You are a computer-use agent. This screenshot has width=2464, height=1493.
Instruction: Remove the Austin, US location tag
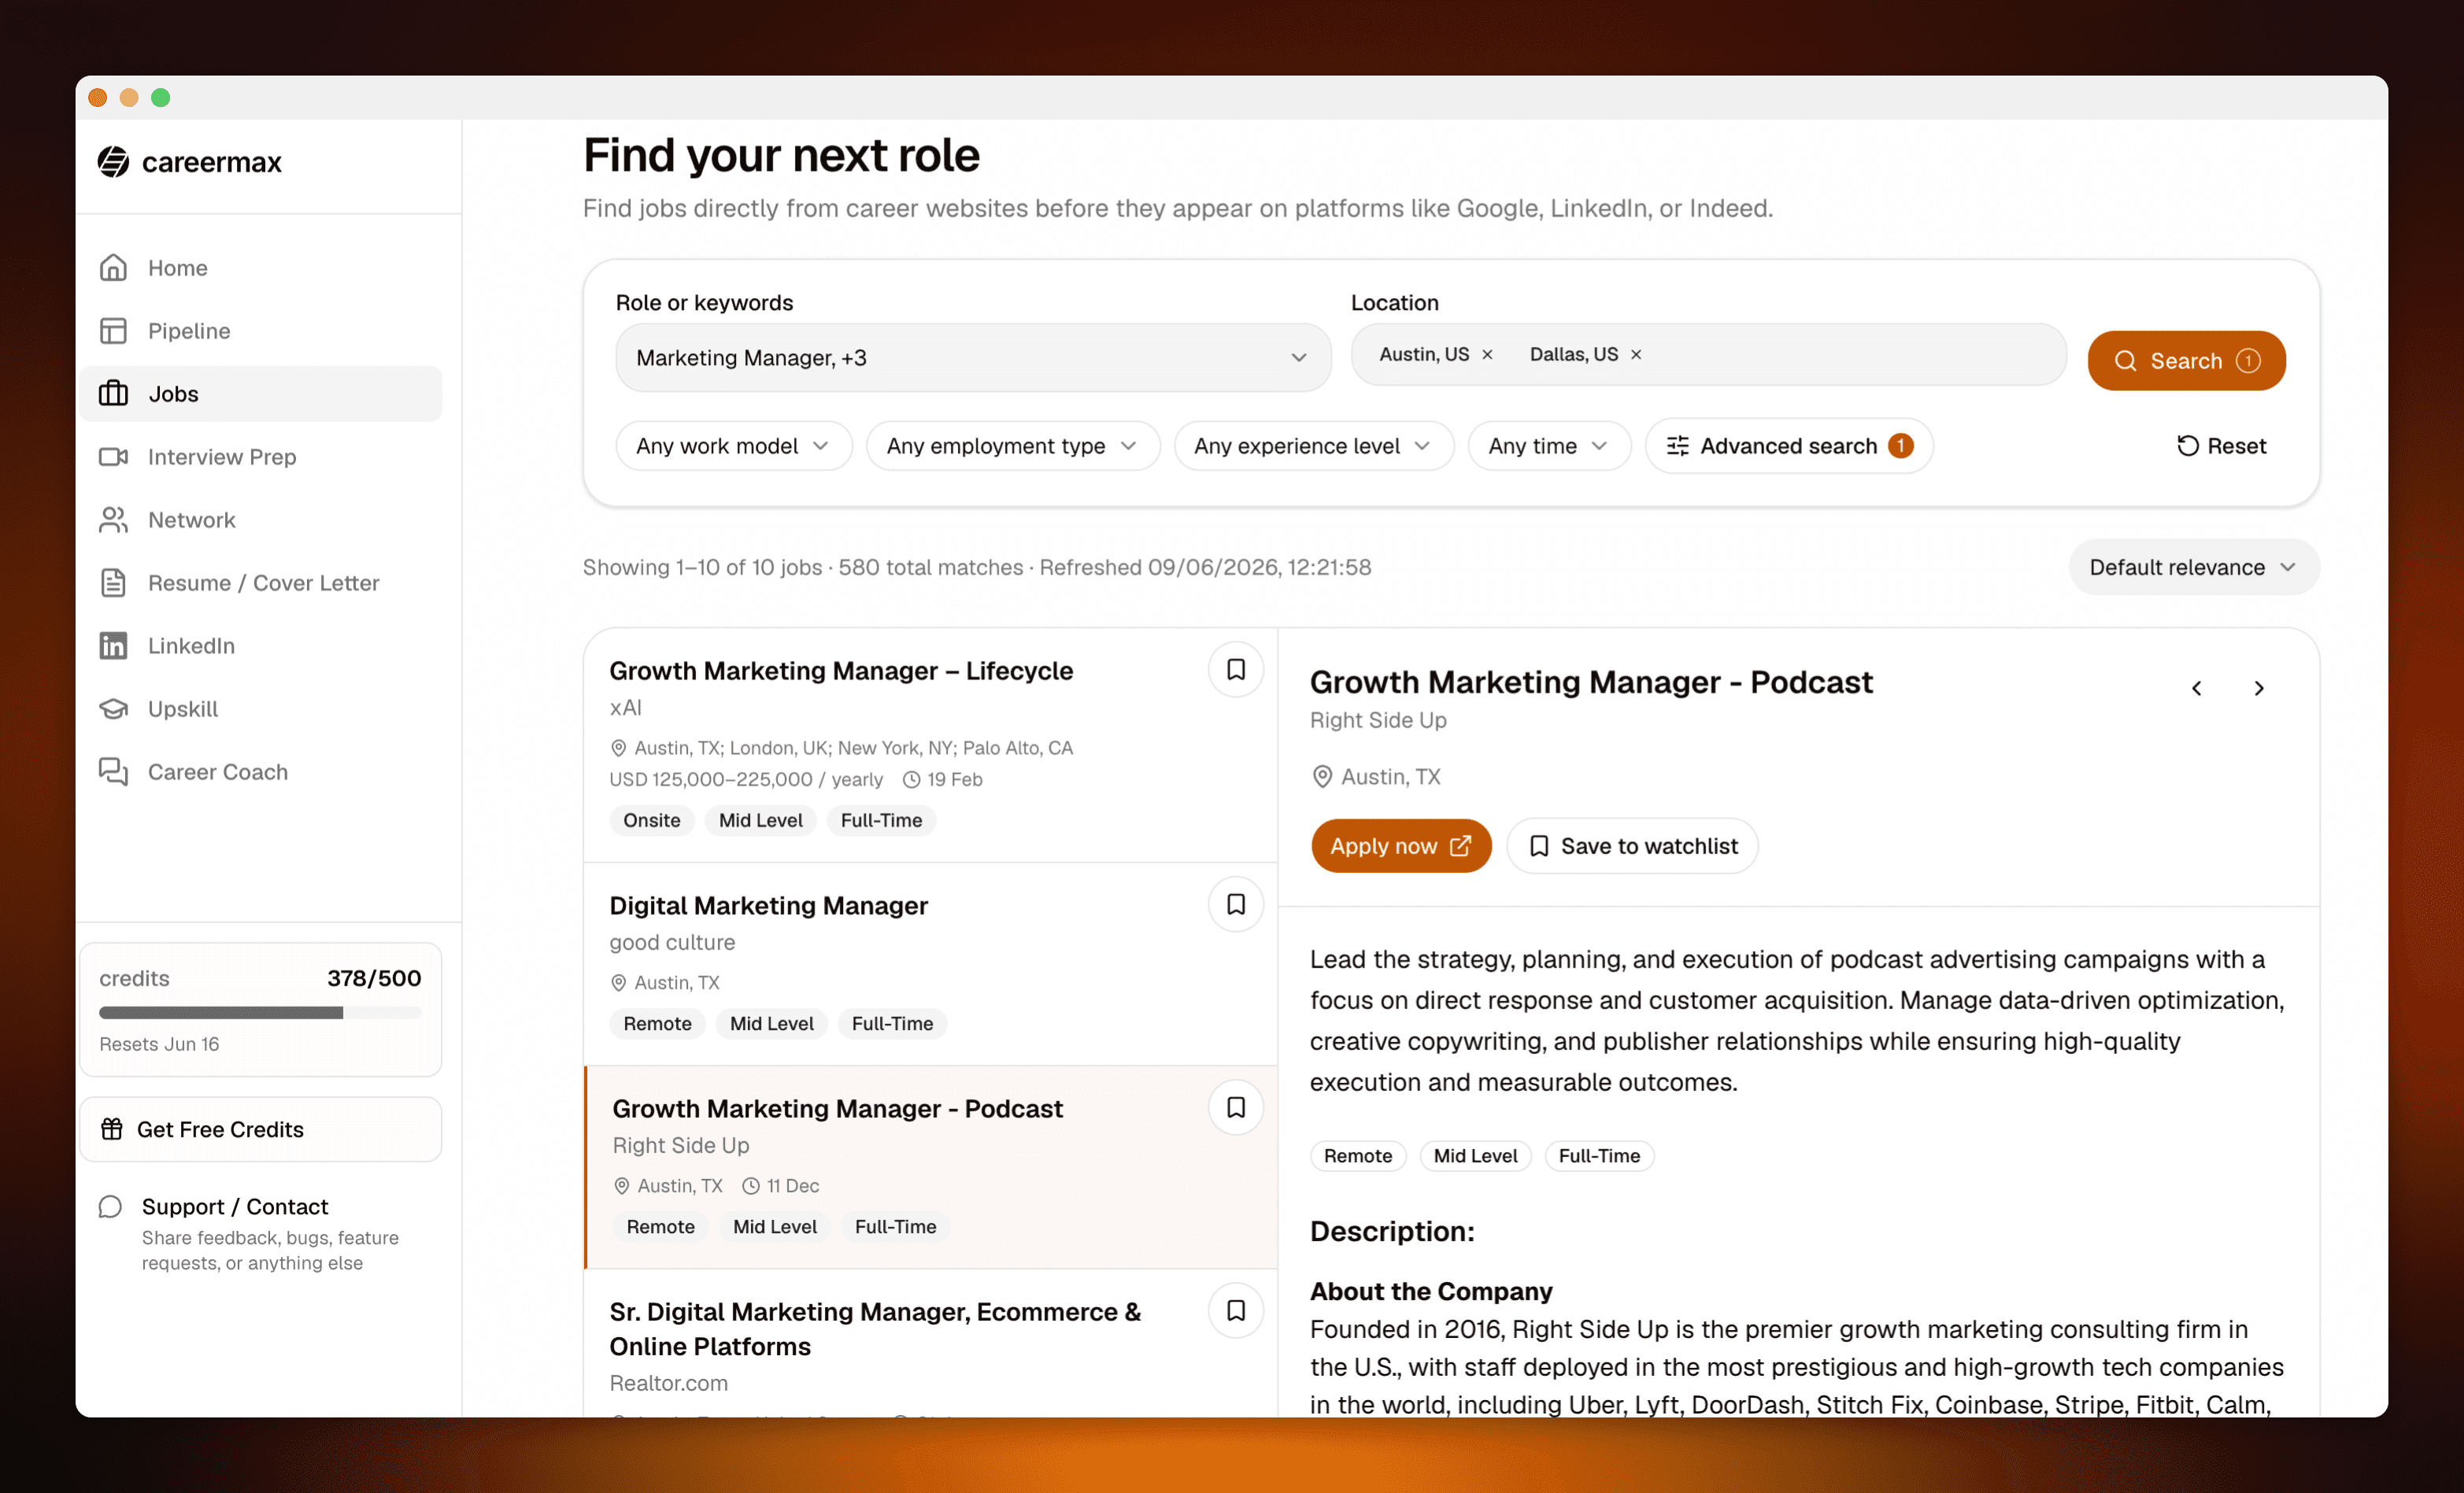pos(1487,355)
